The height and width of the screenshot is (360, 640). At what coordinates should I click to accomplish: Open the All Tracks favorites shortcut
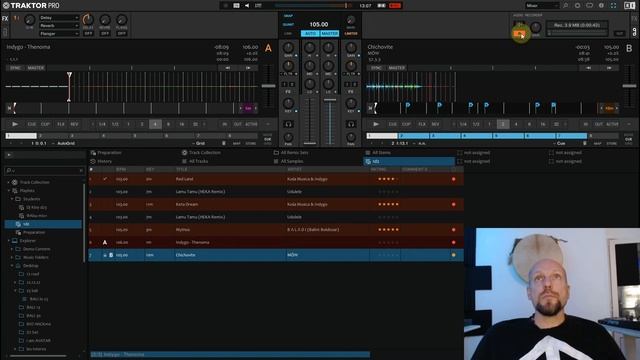pos(195,161)
